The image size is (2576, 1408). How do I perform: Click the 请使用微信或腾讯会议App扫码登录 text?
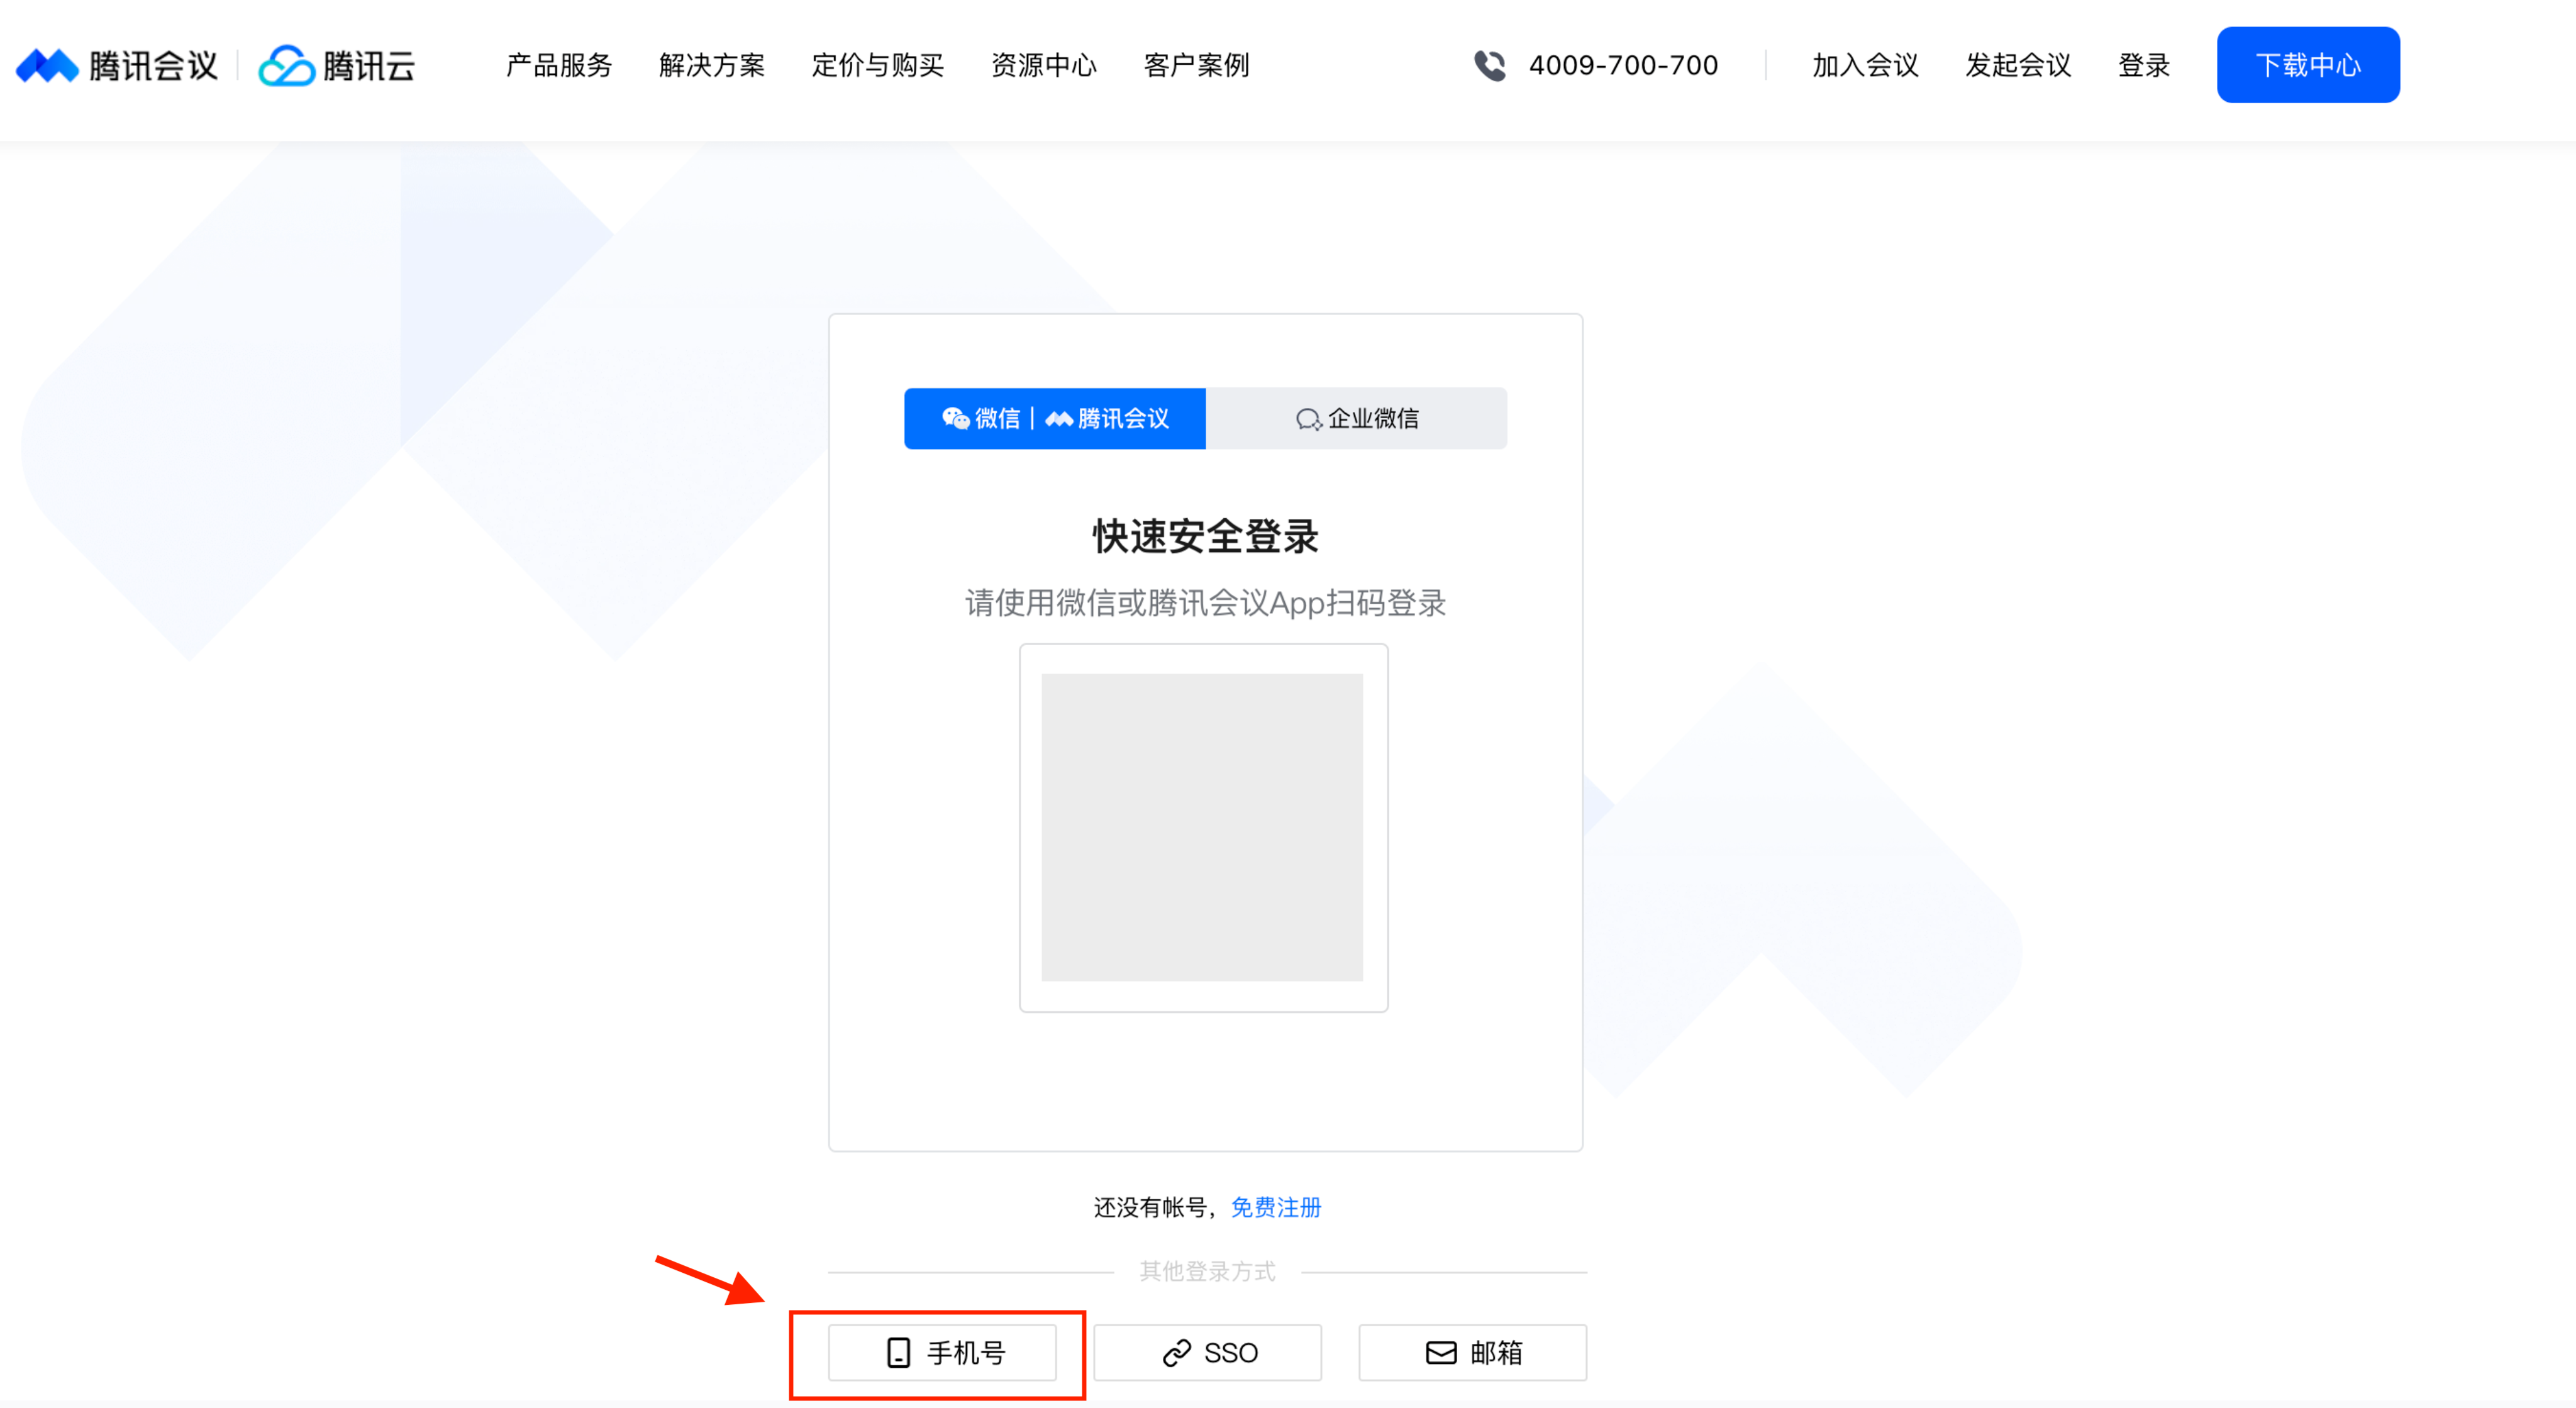pos(1206,603)
